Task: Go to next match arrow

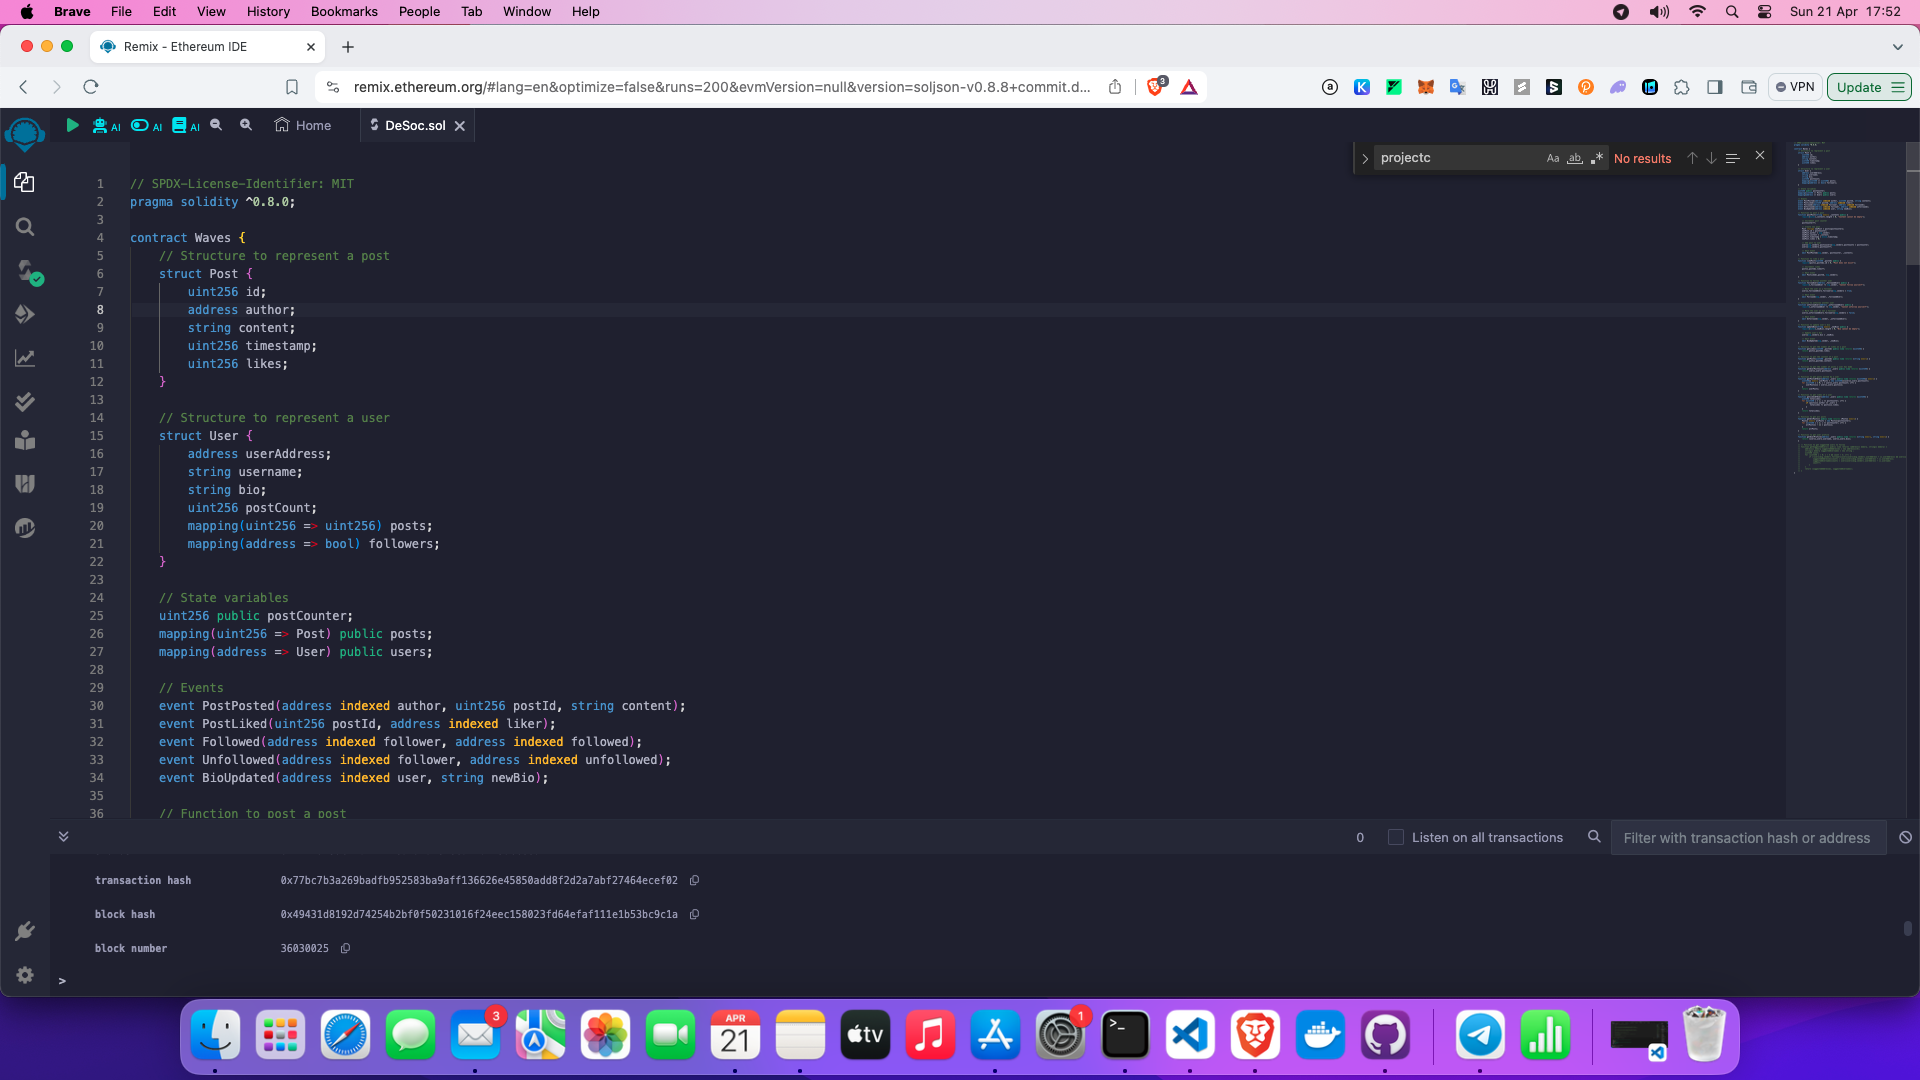Action: click(x=1711, y=158)
